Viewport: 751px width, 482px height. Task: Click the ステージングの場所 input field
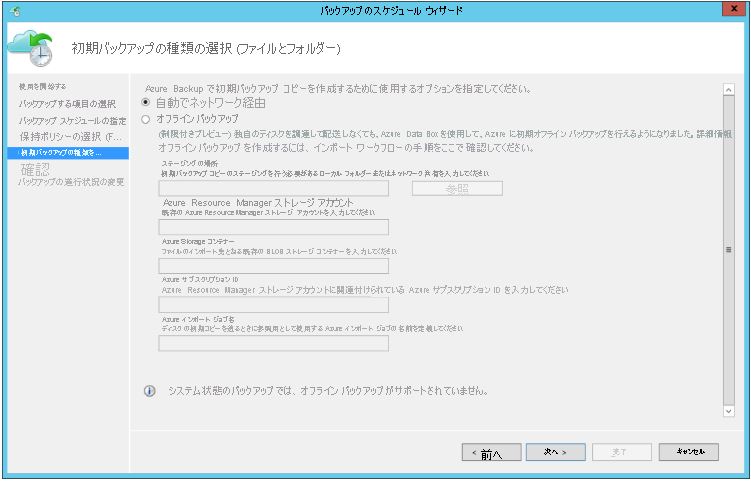(x=273, y=189)
